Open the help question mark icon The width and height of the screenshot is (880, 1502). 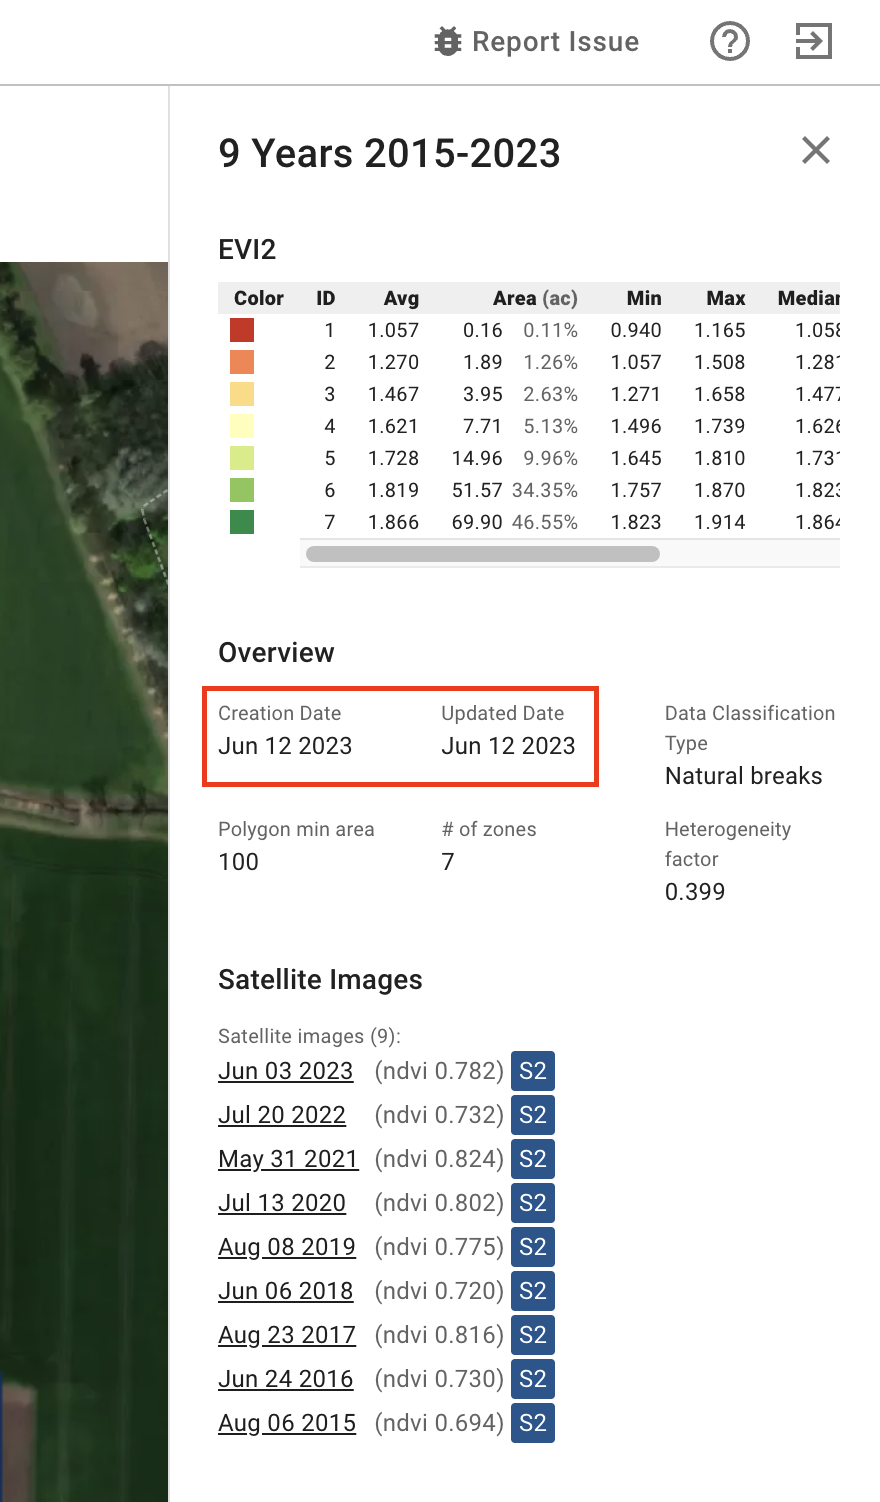click(730, 42)
